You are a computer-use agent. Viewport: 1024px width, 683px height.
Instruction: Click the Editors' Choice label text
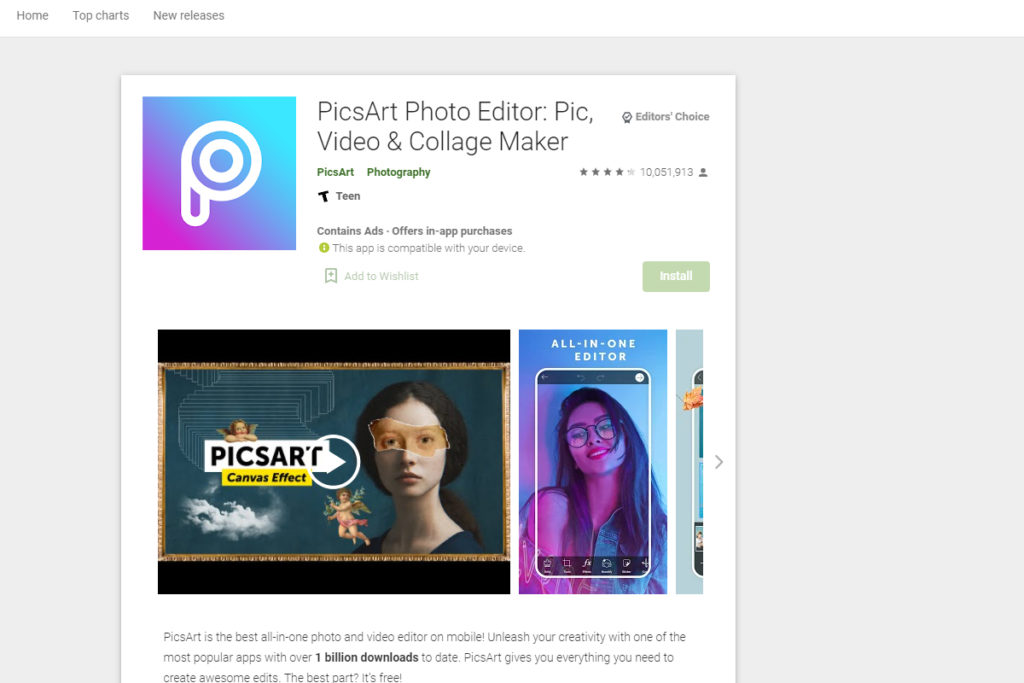pos(673,117)
